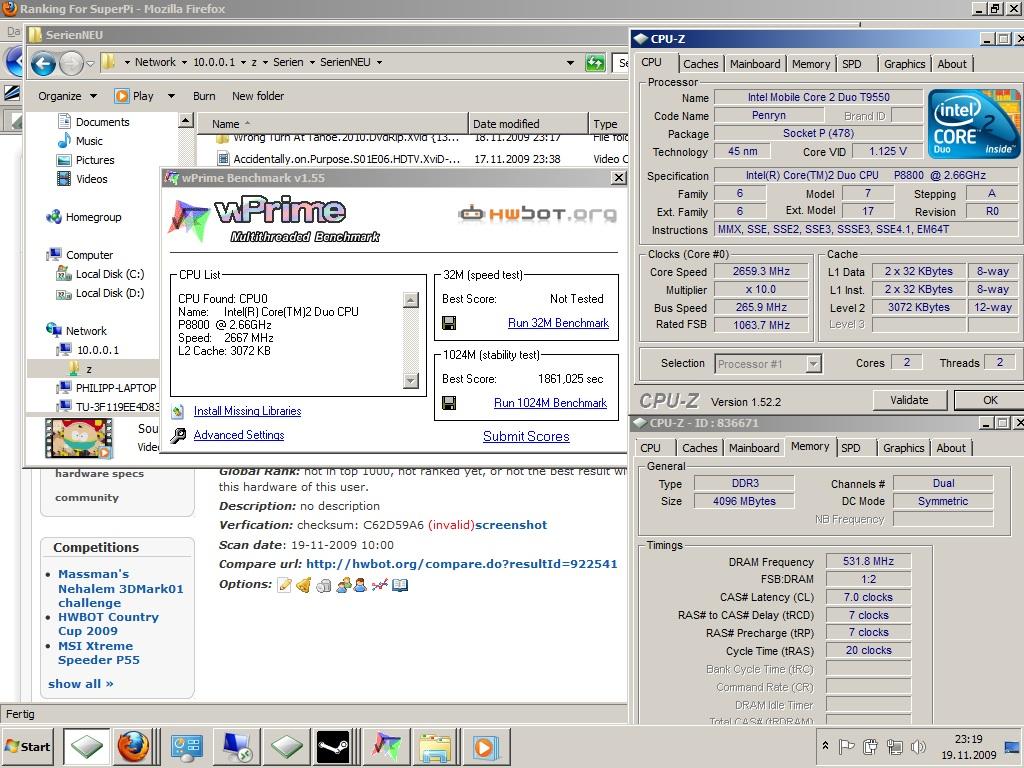Click the Validate button in CPU-Z
The width and height of the screenshot is (1024, 768).
[909, 400]
